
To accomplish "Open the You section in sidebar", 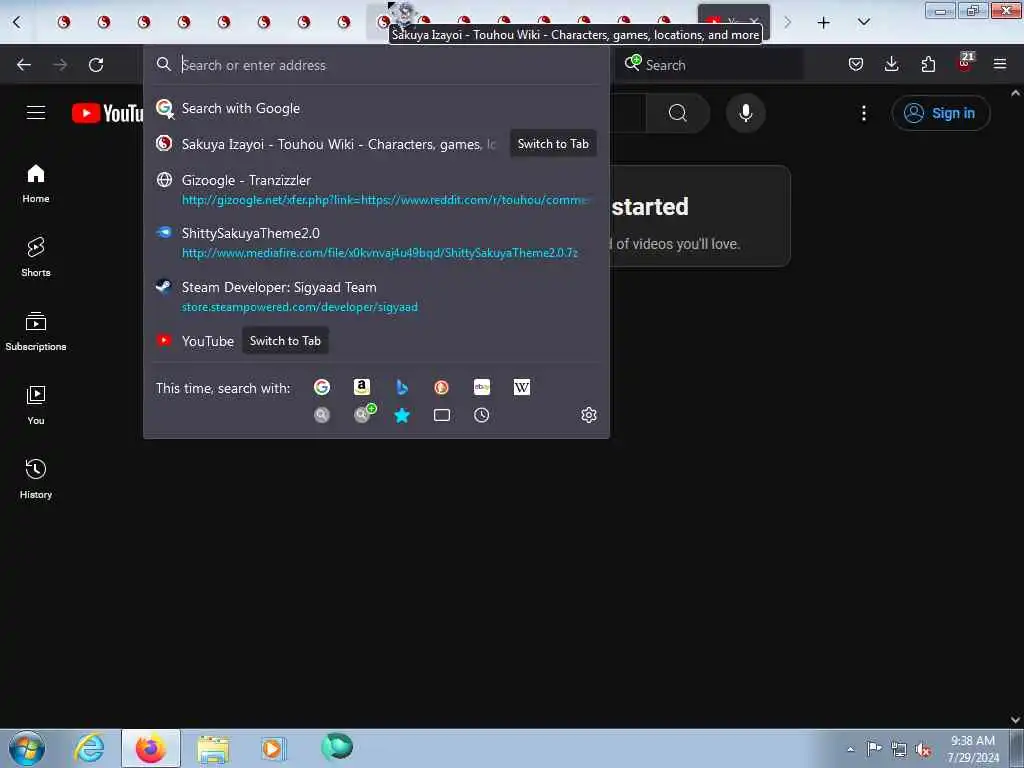I will coord(36,405).
